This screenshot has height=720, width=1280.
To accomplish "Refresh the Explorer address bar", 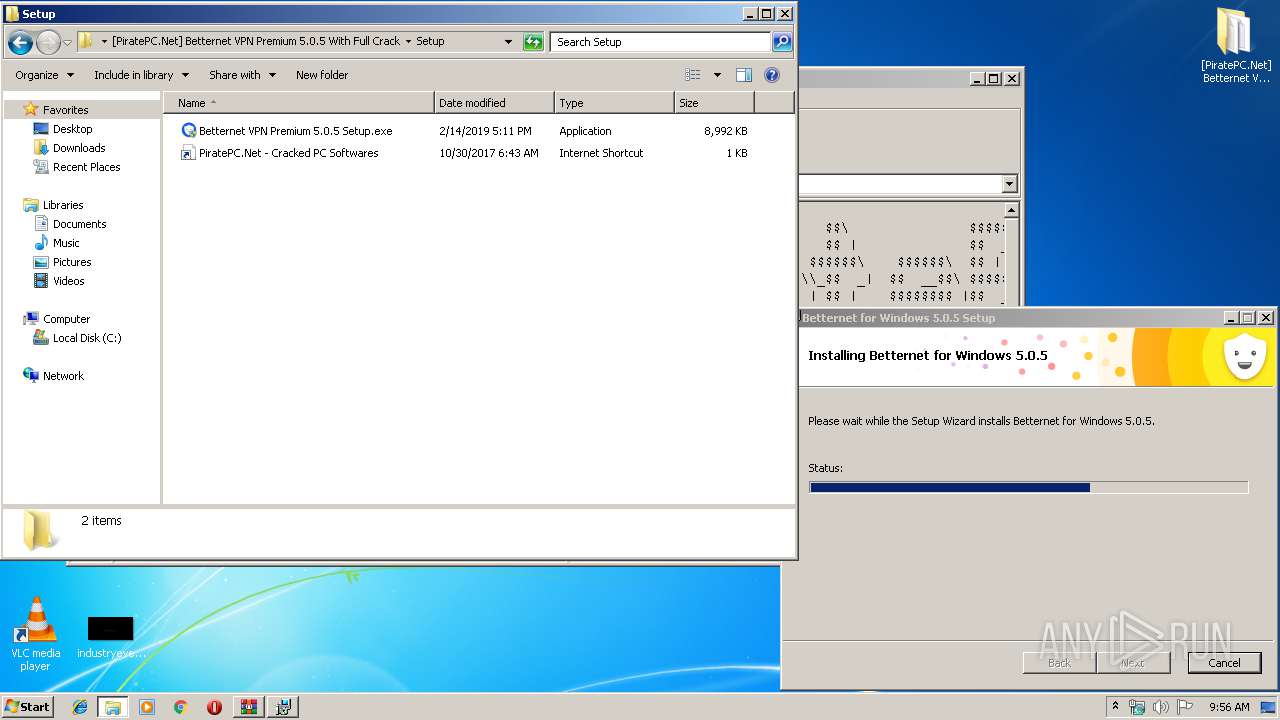I will (x=533, y=42).
